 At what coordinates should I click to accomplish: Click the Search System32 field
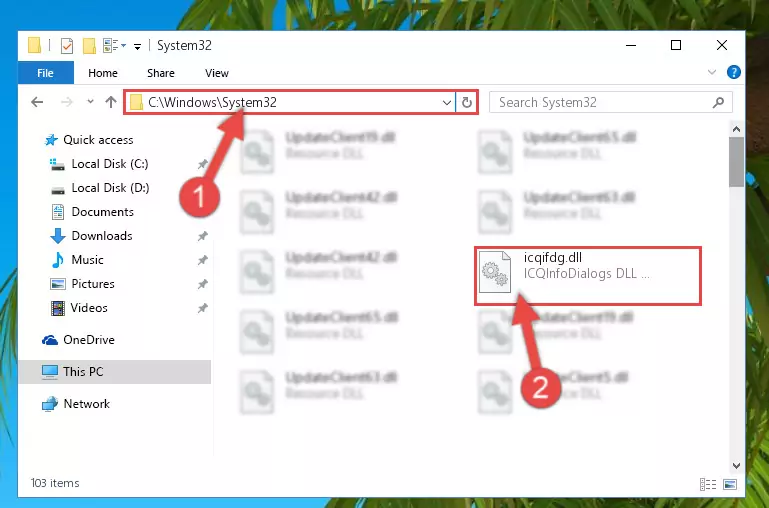click(x=611, y=102)
